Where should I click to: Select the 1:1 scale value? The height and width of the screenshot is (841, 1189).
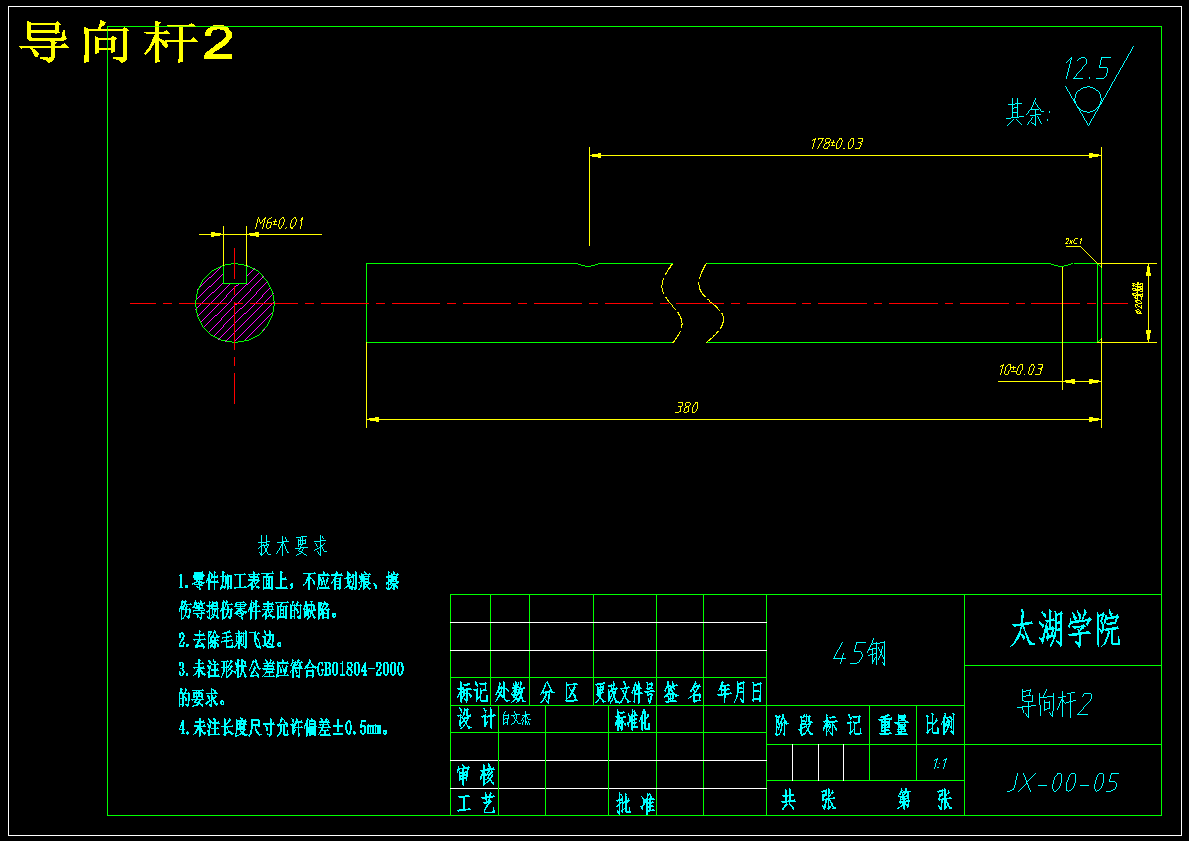(x=940, y=764)
